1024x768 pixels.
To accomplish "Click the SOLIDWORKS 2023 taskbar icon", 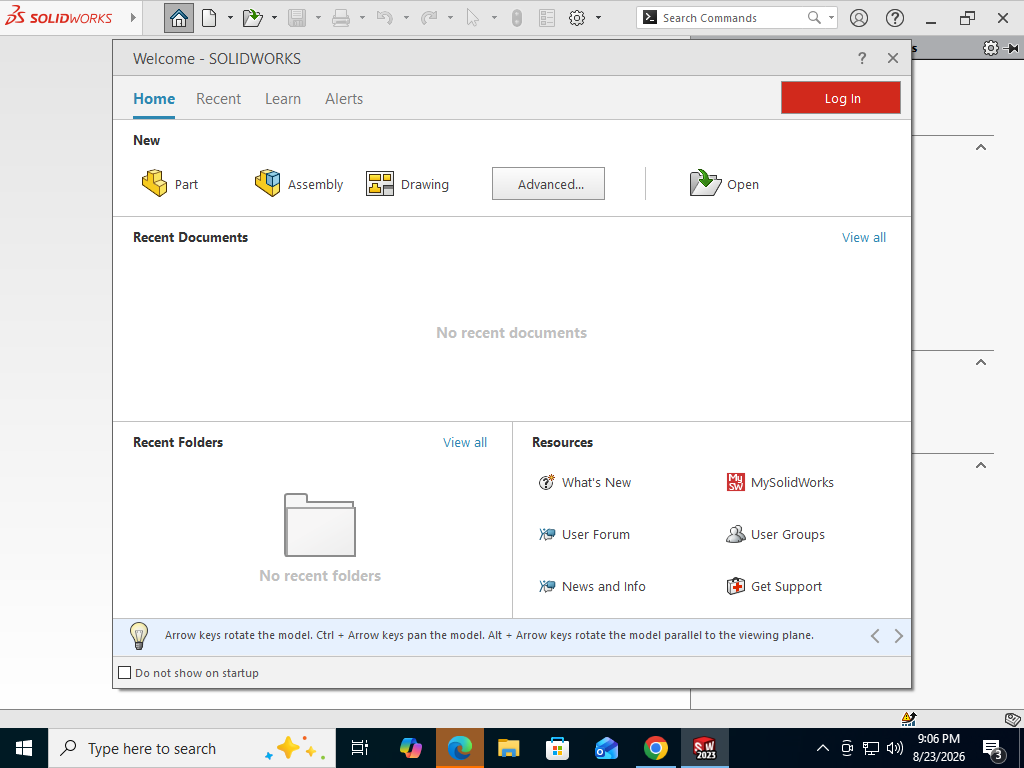I will point(705,748).
